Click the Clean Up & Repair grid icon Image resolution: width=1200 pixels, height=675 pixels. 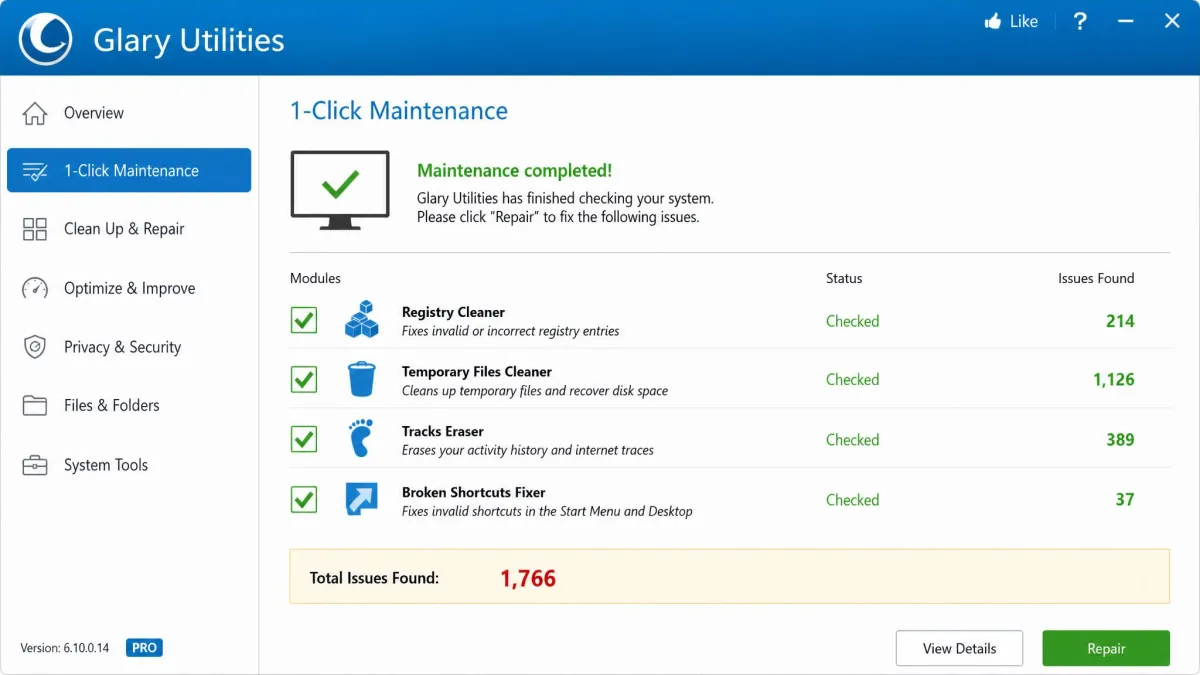pyautogui.click(x=35, y=229)
